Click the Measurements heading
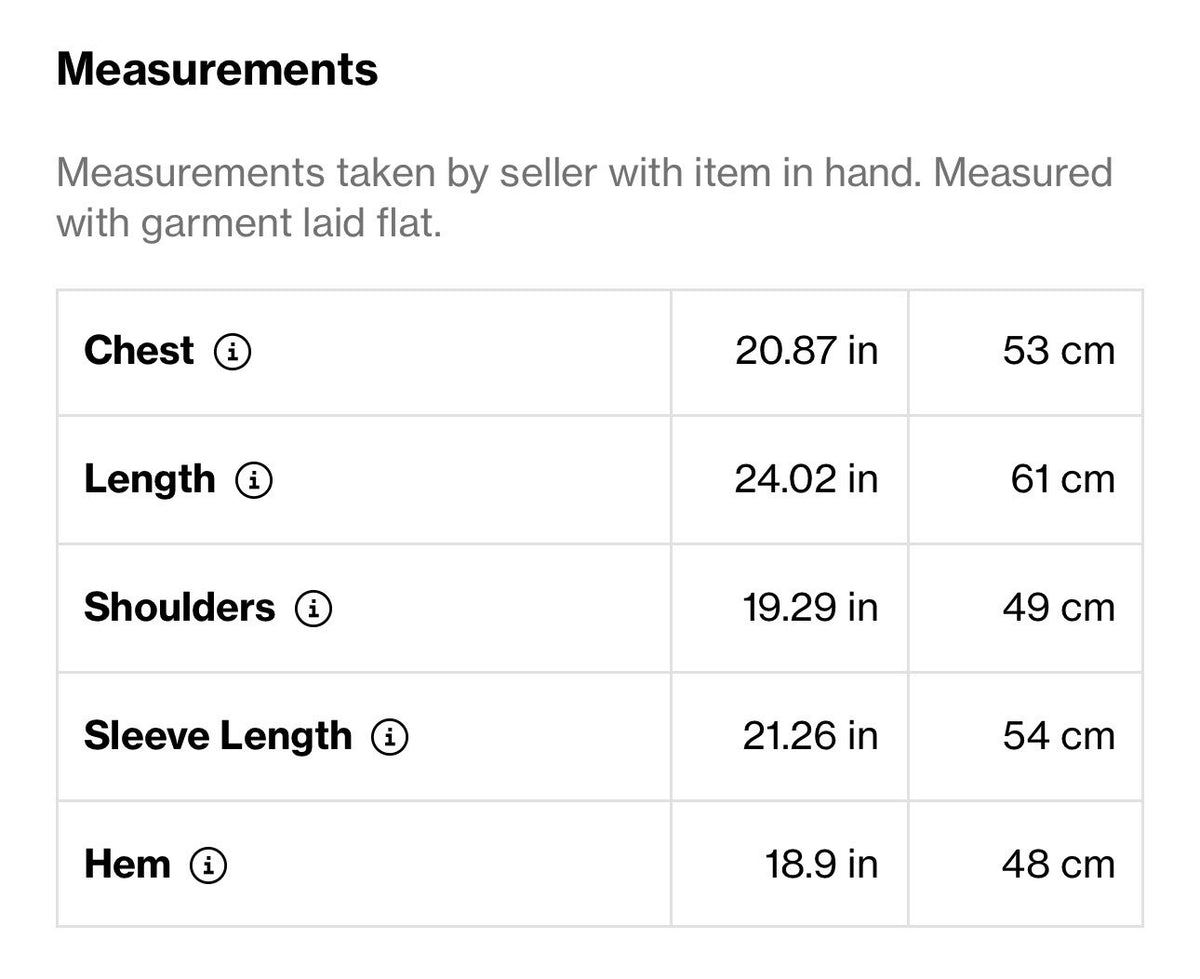 coord(217,70)
